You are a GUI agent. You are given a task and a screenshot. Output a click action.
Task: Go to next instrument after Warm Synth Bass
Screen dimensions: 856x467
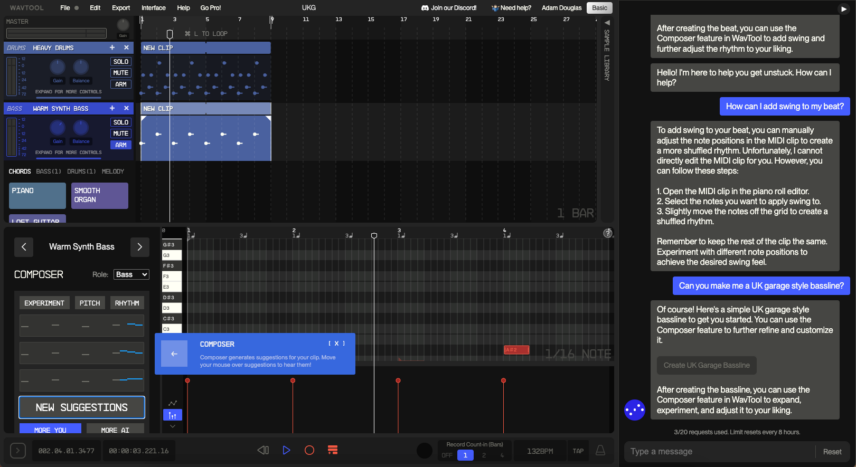tap(140, 247)
